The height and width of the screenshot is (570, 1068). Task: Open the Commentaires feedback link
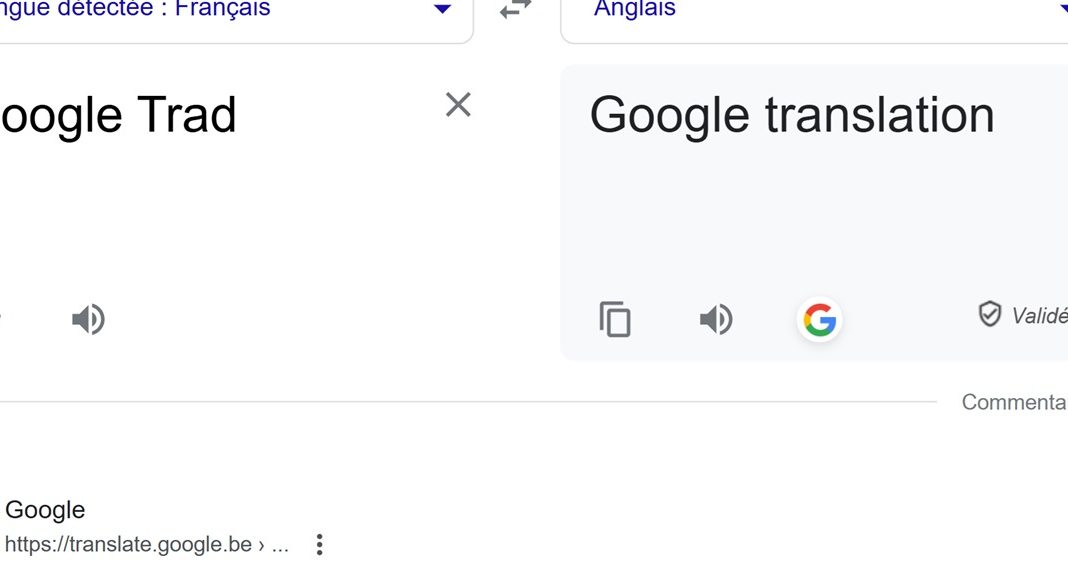coord(1014,402)
